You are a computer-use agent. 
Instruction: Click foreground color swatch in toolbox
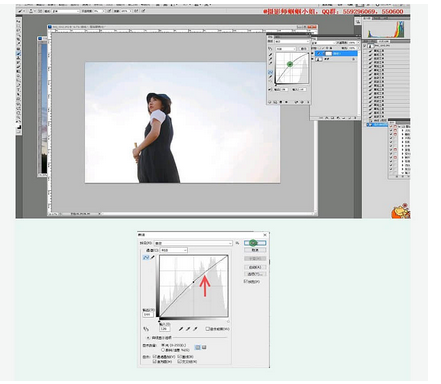pos(17,126)
